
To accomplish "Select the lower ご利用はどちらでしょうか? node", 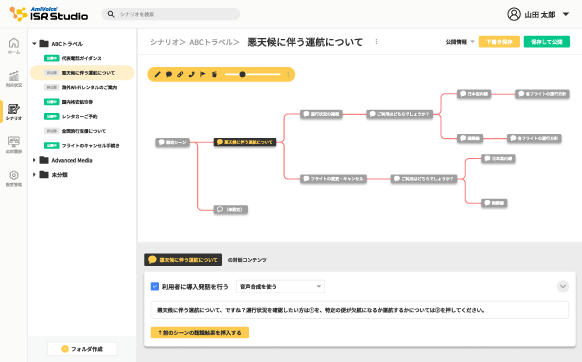I will click(424, 179).
